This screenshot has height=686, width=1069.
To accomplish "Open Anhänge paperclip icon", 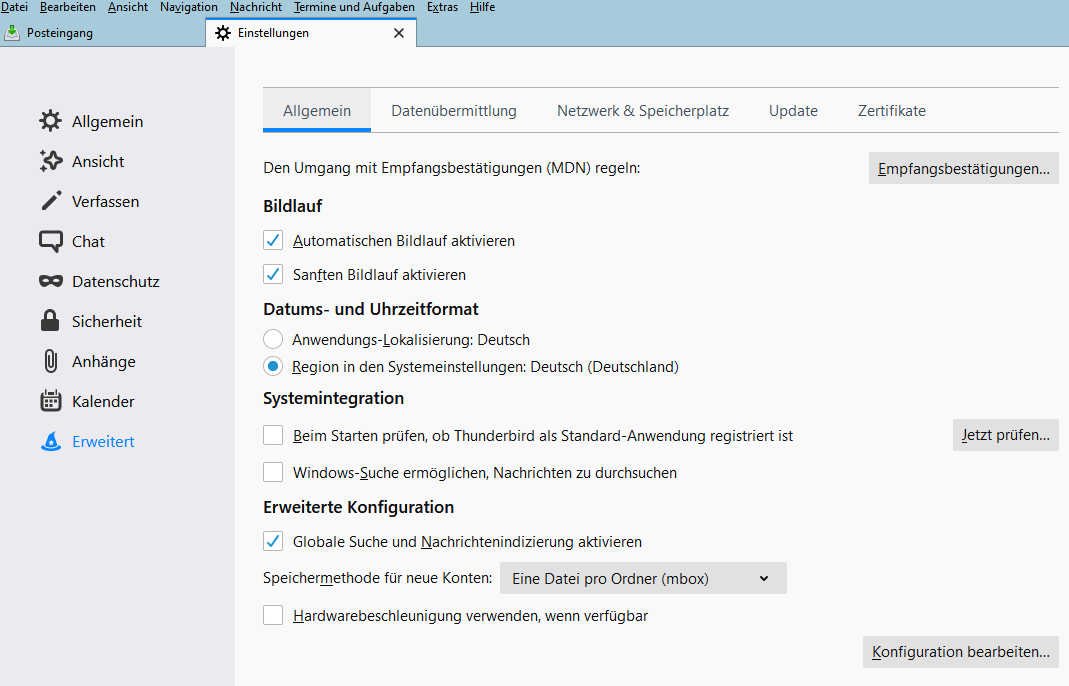I will pos(50,361).
